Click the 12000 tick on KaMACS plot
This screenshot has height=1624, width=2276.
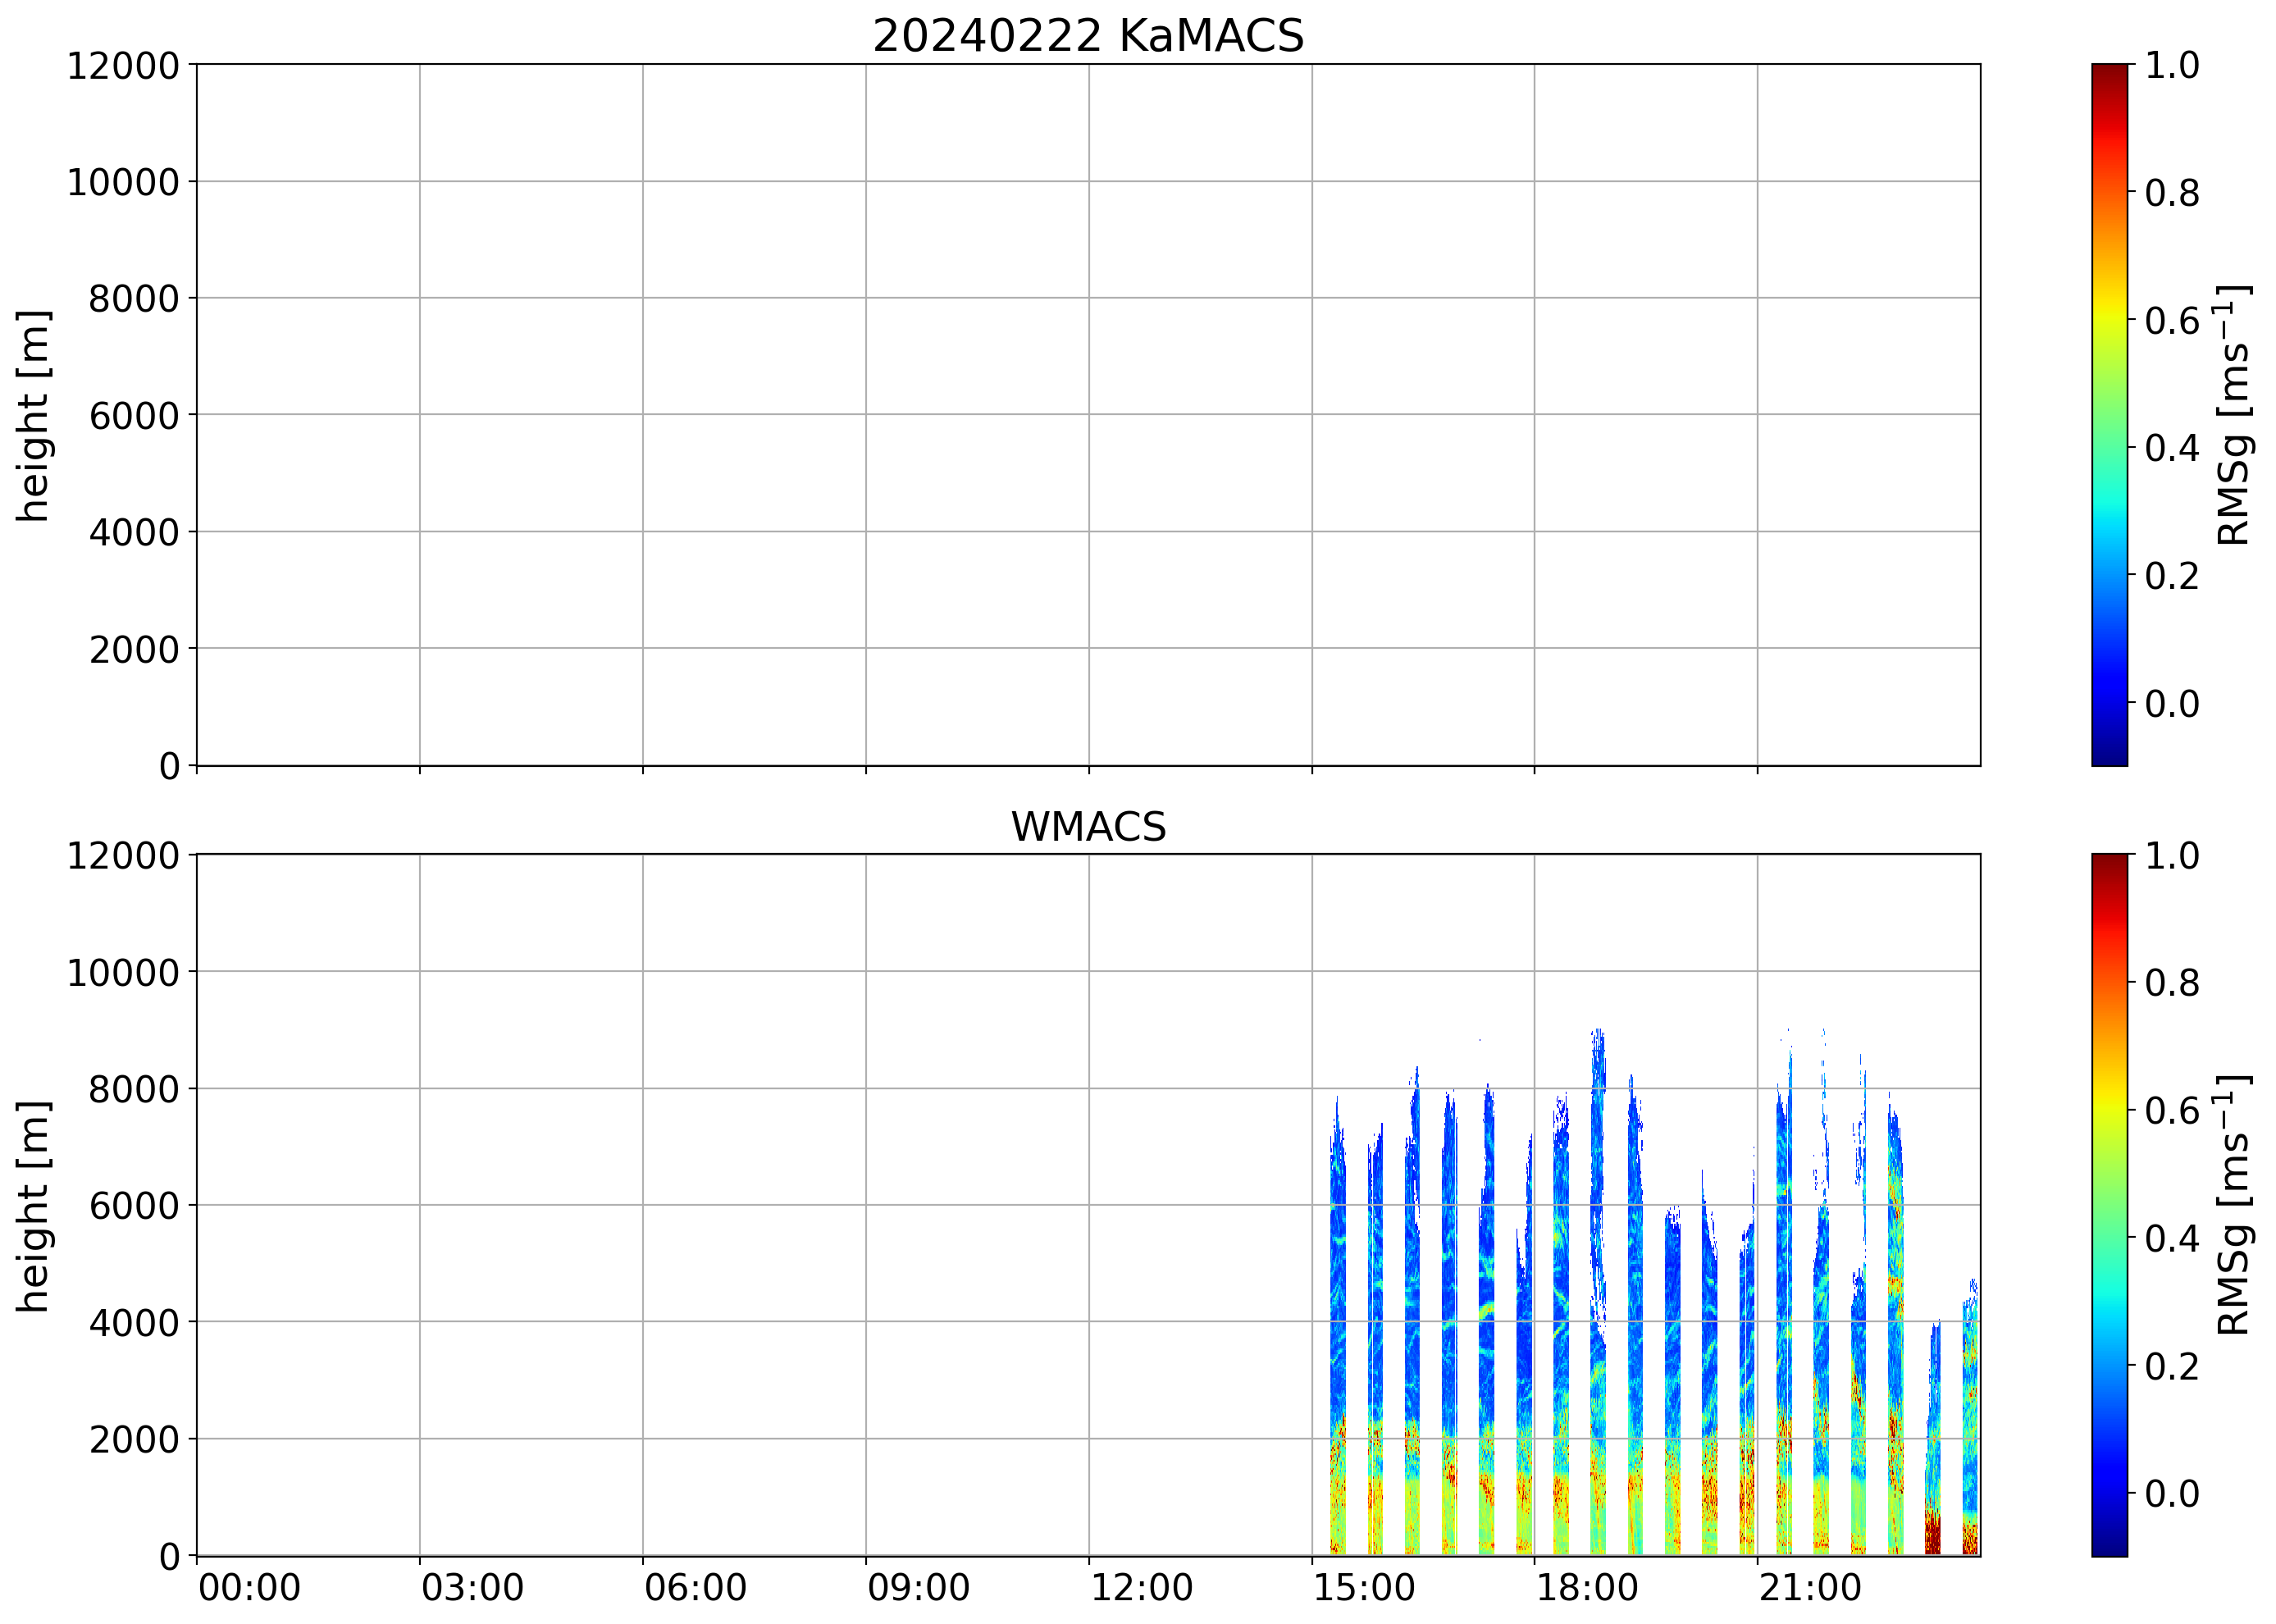123,66
